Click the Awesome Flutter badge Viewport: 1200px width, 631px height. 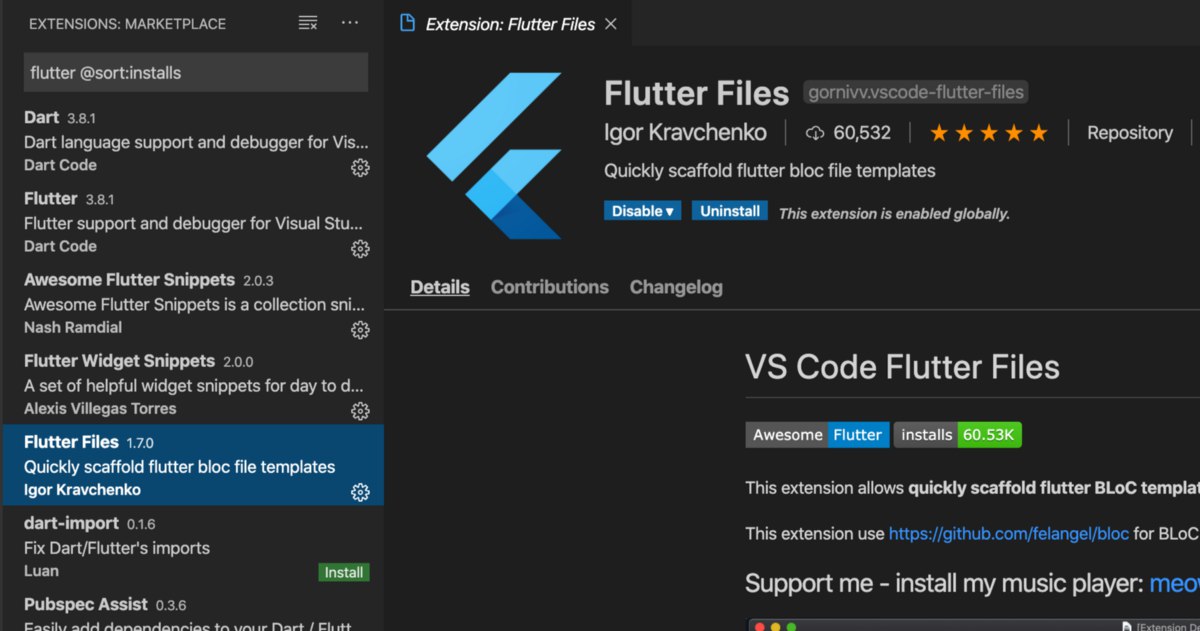817,435
